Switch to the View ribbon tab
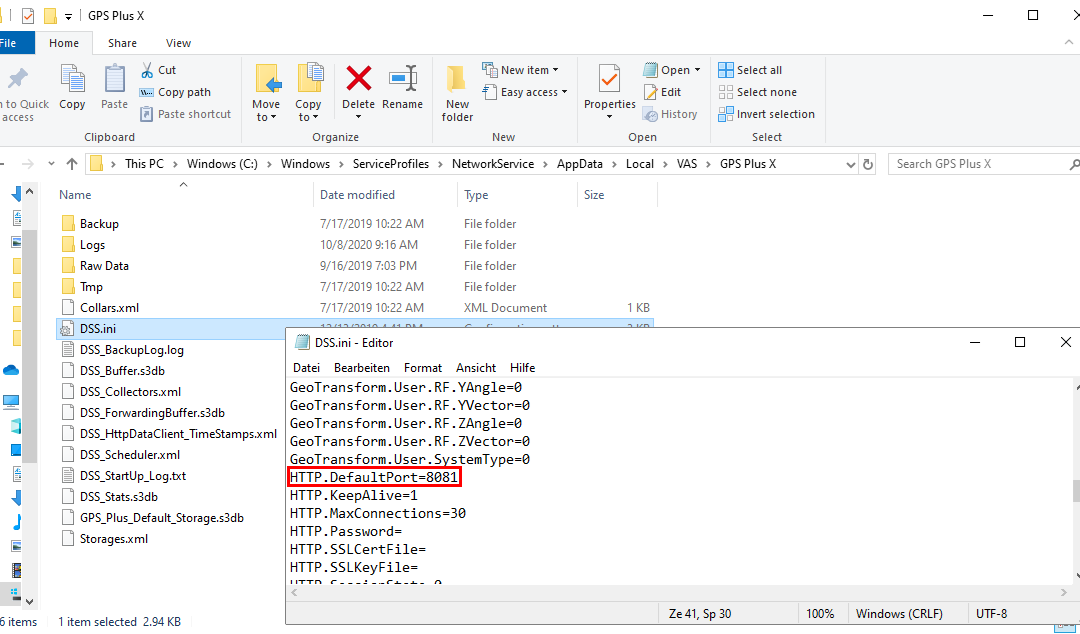 pos(179,43)
